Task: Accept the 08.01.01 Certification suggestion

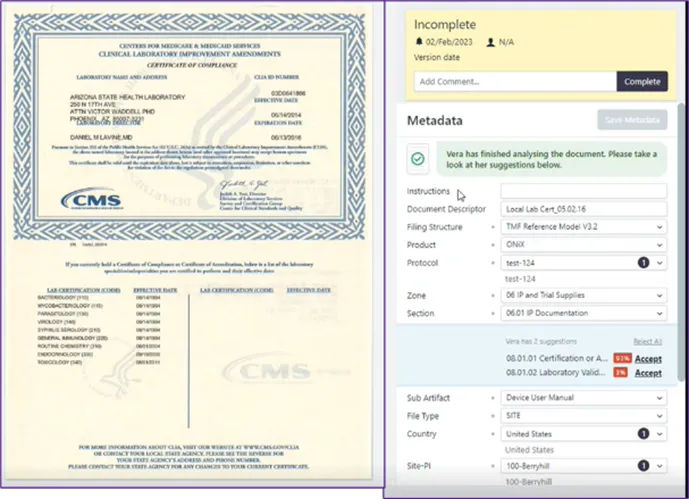Action: (x=648, y=359)
